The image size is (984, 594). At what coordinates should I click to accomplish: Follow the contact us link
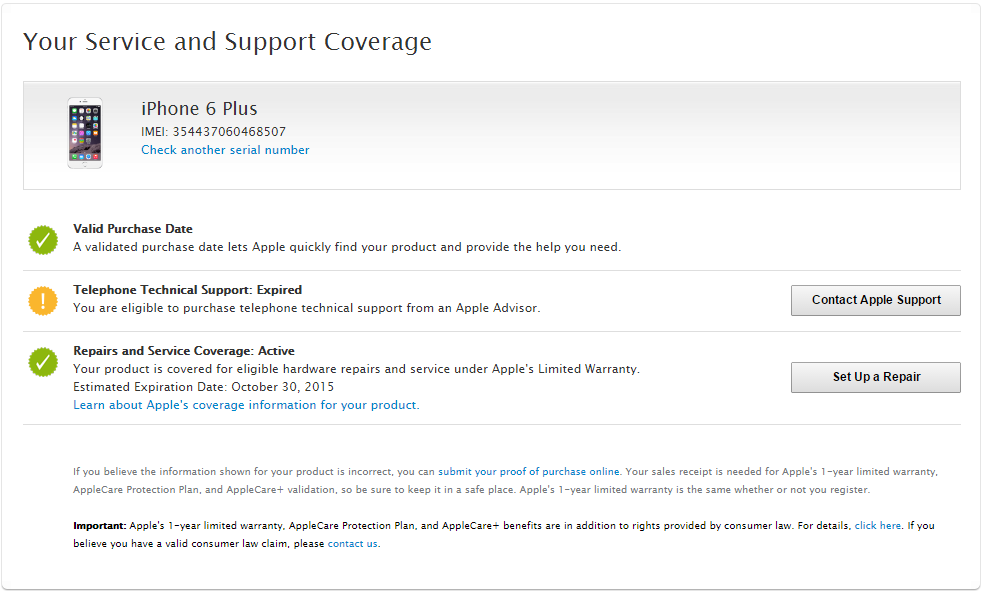[x=353, y=544]
